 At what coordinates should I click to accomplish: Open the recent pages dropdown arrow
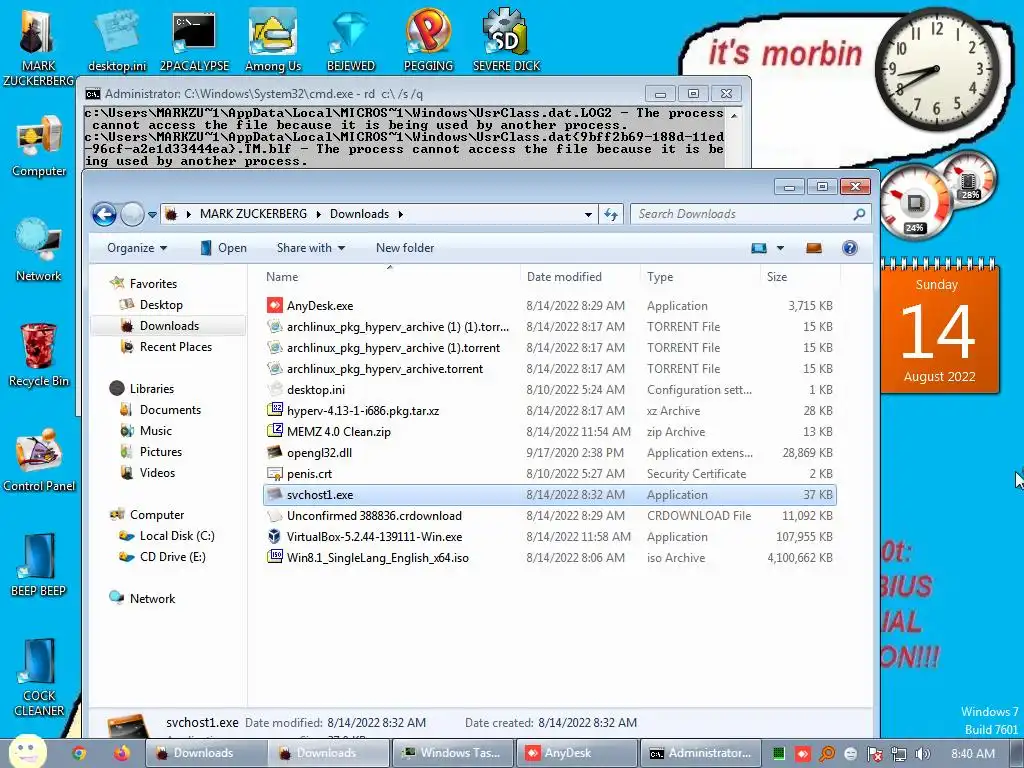point(152,214)
